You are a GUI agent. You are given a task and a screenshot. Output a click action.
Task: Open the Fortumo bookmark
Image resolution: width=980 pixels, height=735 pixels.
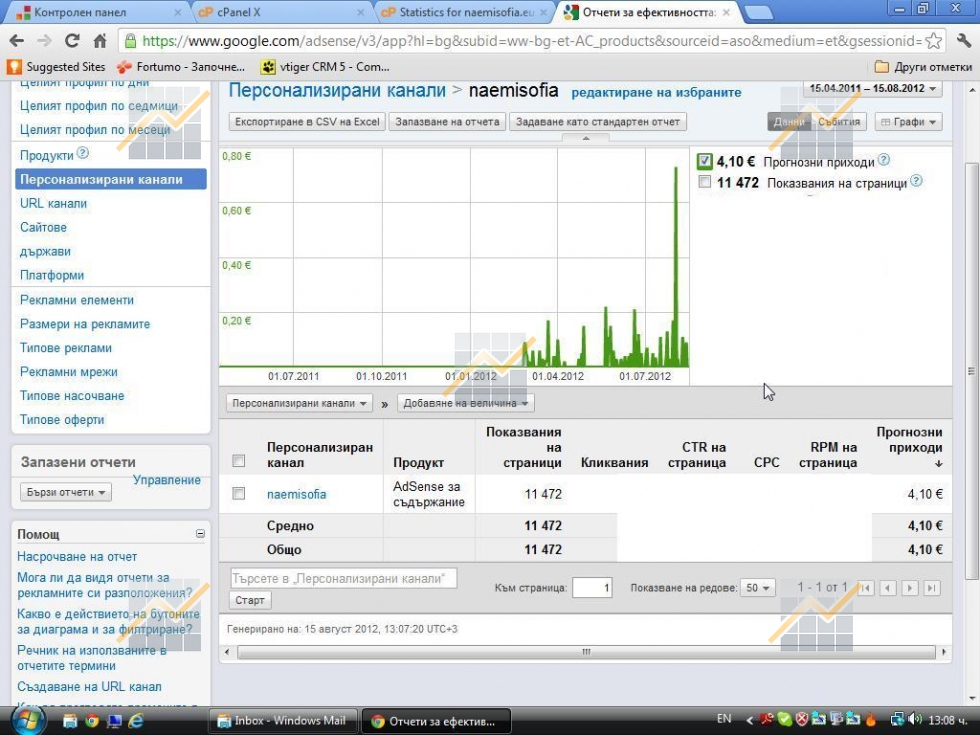pos(182,67)
